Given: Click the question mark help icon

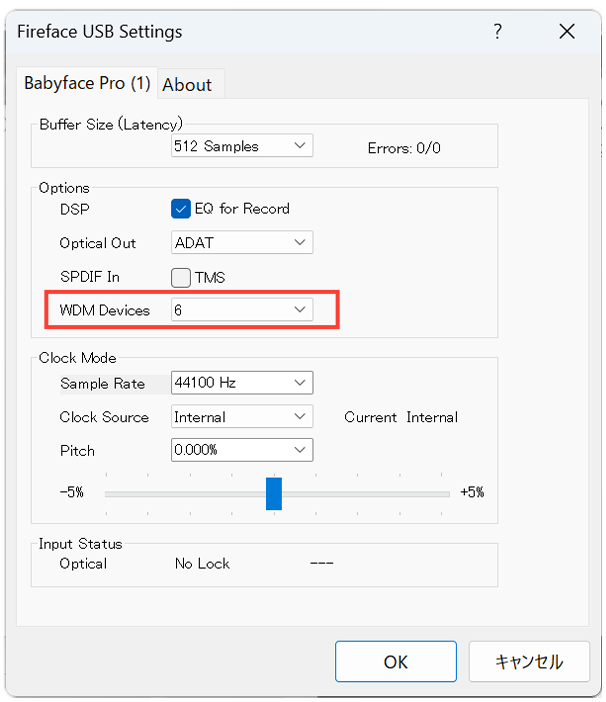Looking at the screenshot, I should tap(497, 31).
